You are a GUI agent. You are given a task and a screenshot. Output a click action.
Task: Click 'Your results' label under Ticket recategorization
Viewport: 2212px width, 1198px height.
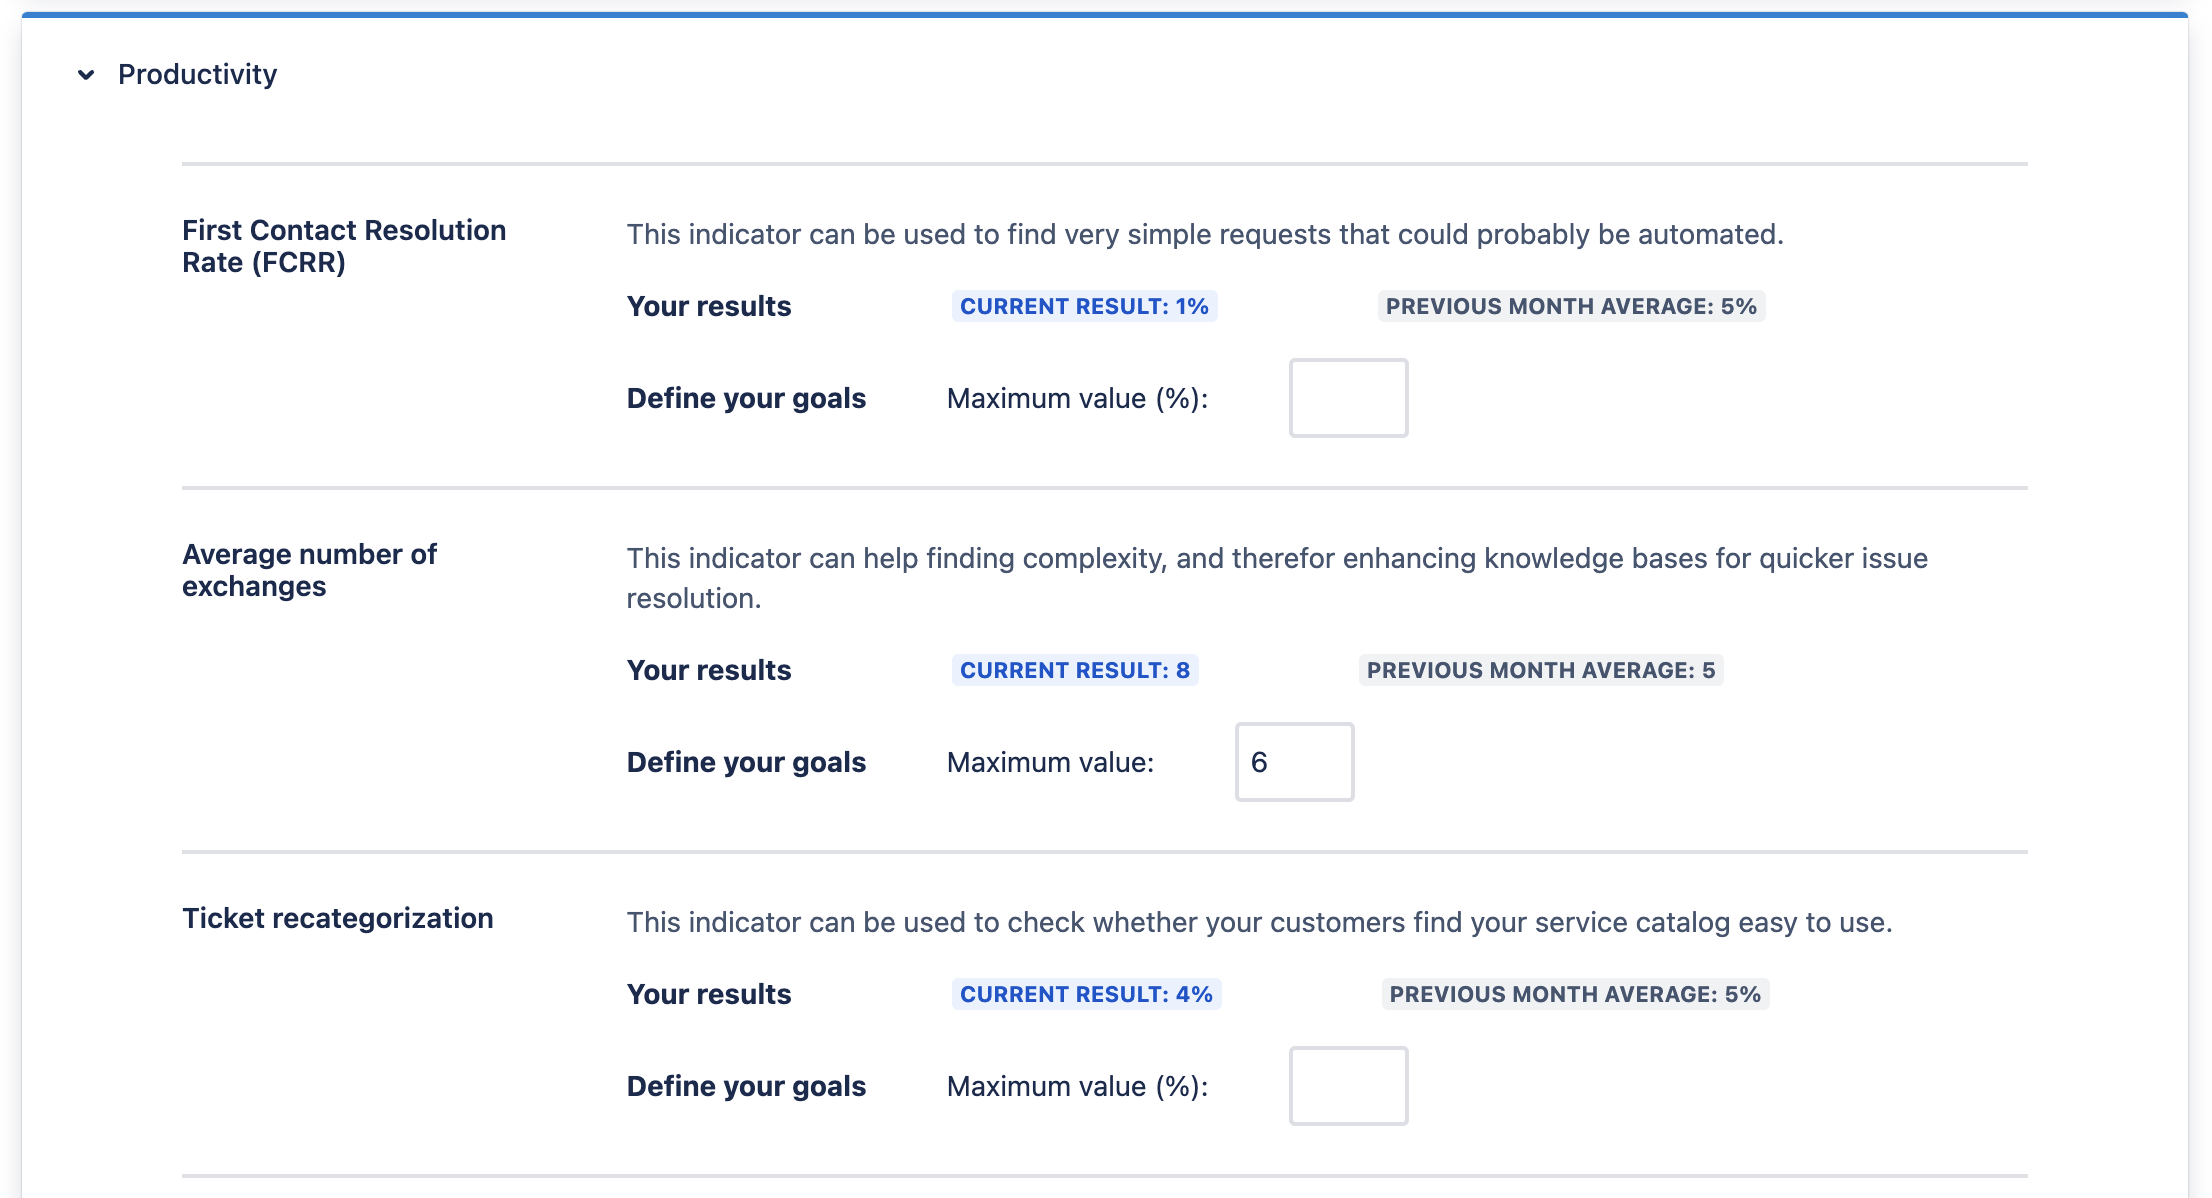pyautogui.click(x=708, y=994)
